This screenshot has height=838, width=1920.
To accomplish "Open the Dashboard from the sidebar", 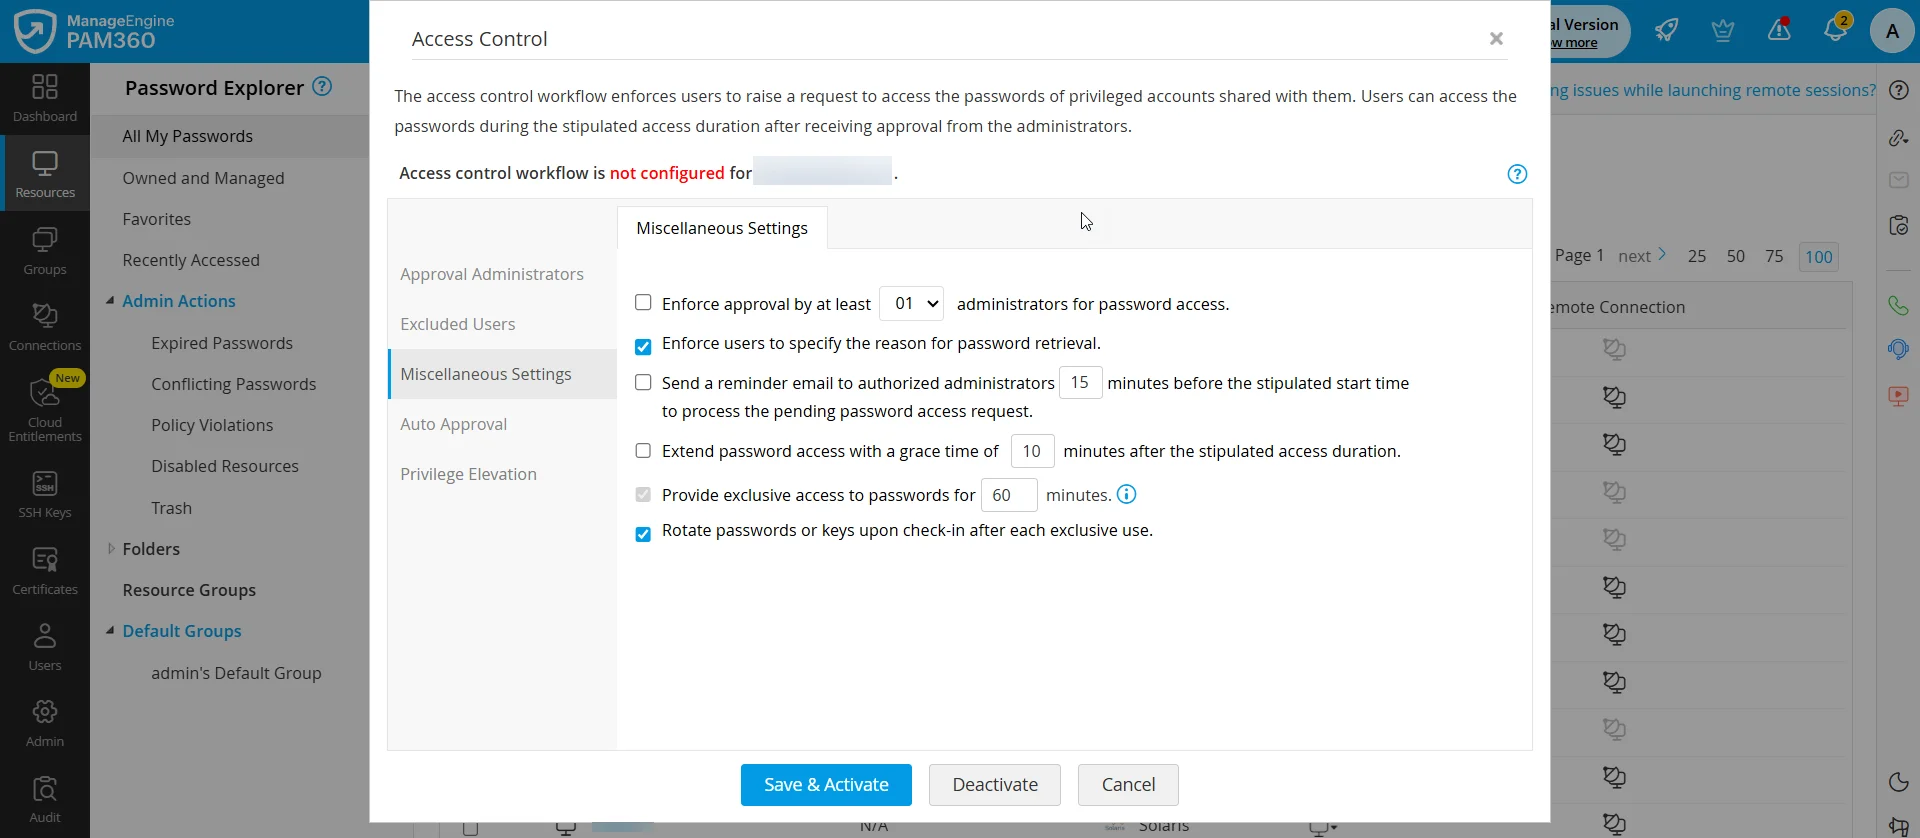I will coord(44,96).
